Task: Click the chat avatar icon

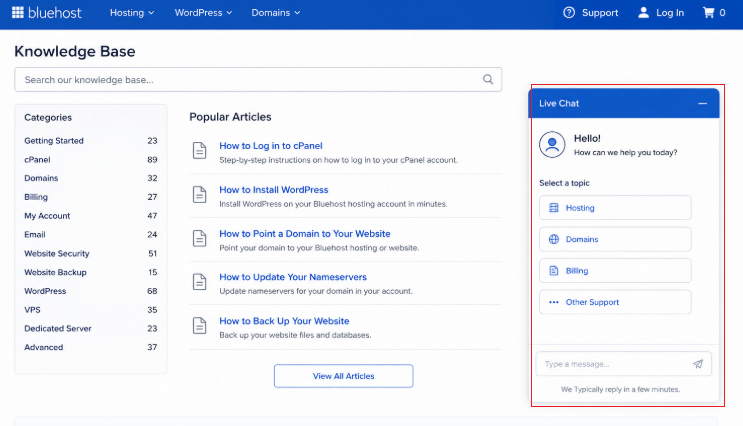Action: pyautogui.click(x=552, y=144)
